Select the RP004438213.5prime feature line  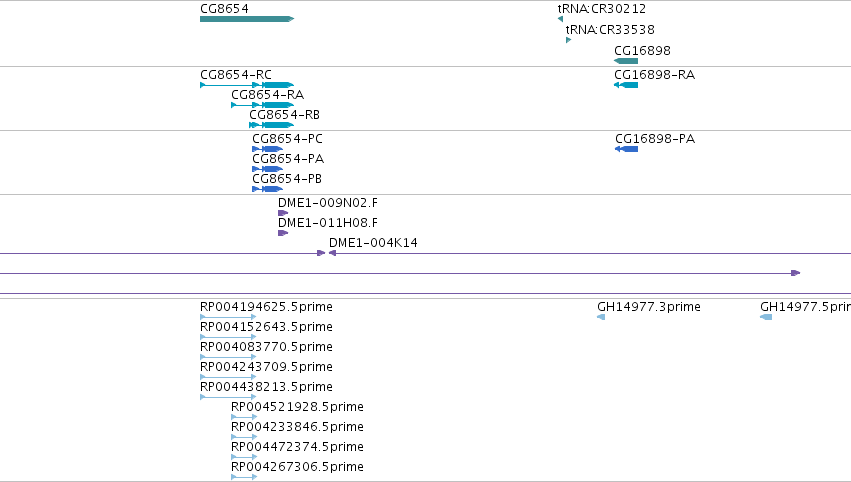tap(228, 397)
